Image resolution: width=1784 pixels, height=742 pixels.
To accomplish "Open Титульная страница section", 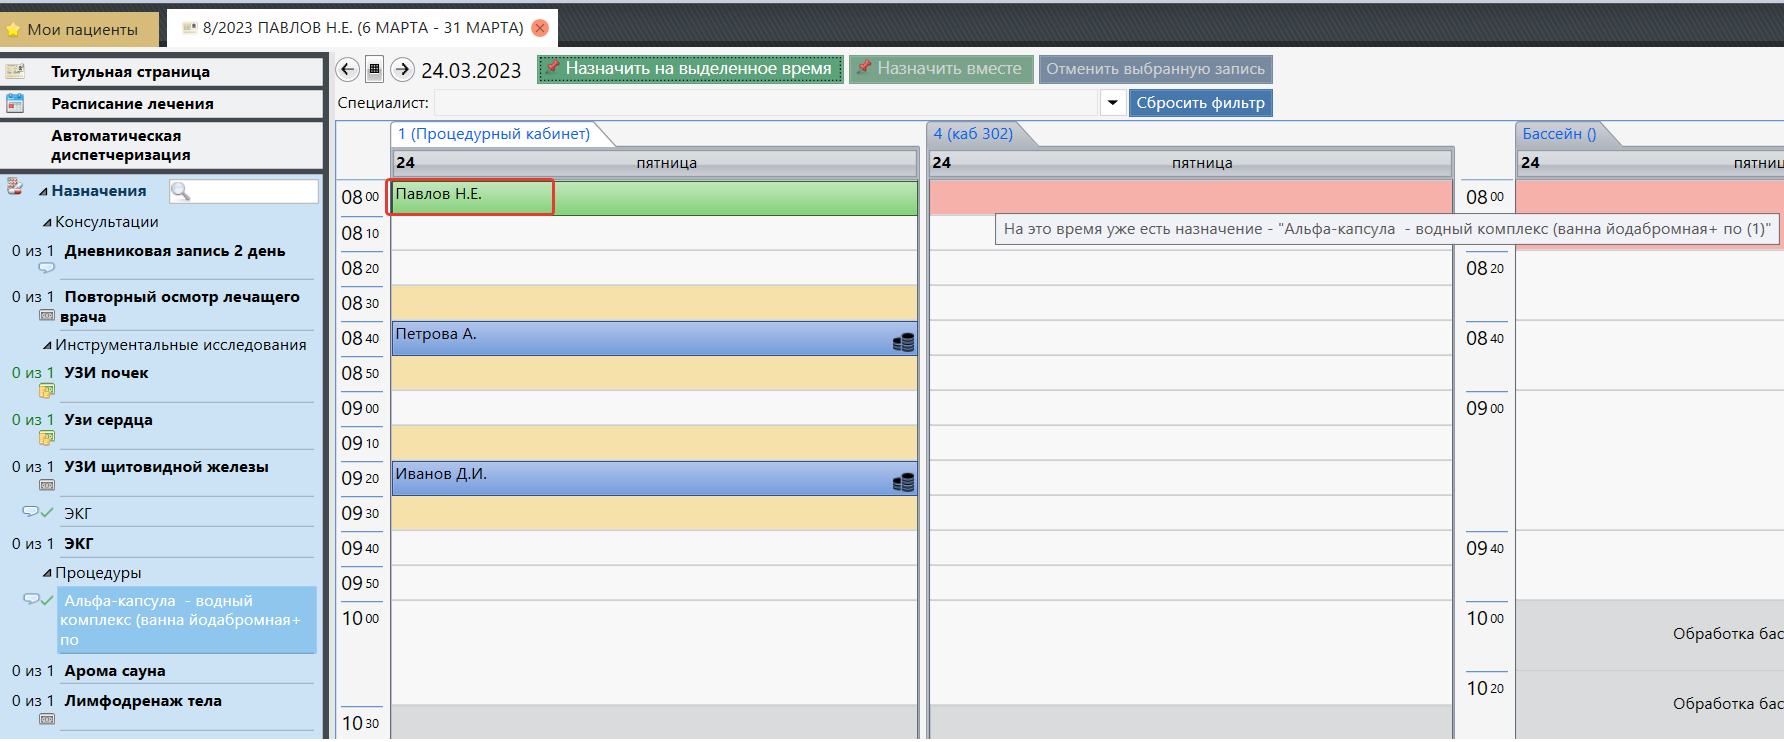I will pyautogui.click(x=130, y=72).
